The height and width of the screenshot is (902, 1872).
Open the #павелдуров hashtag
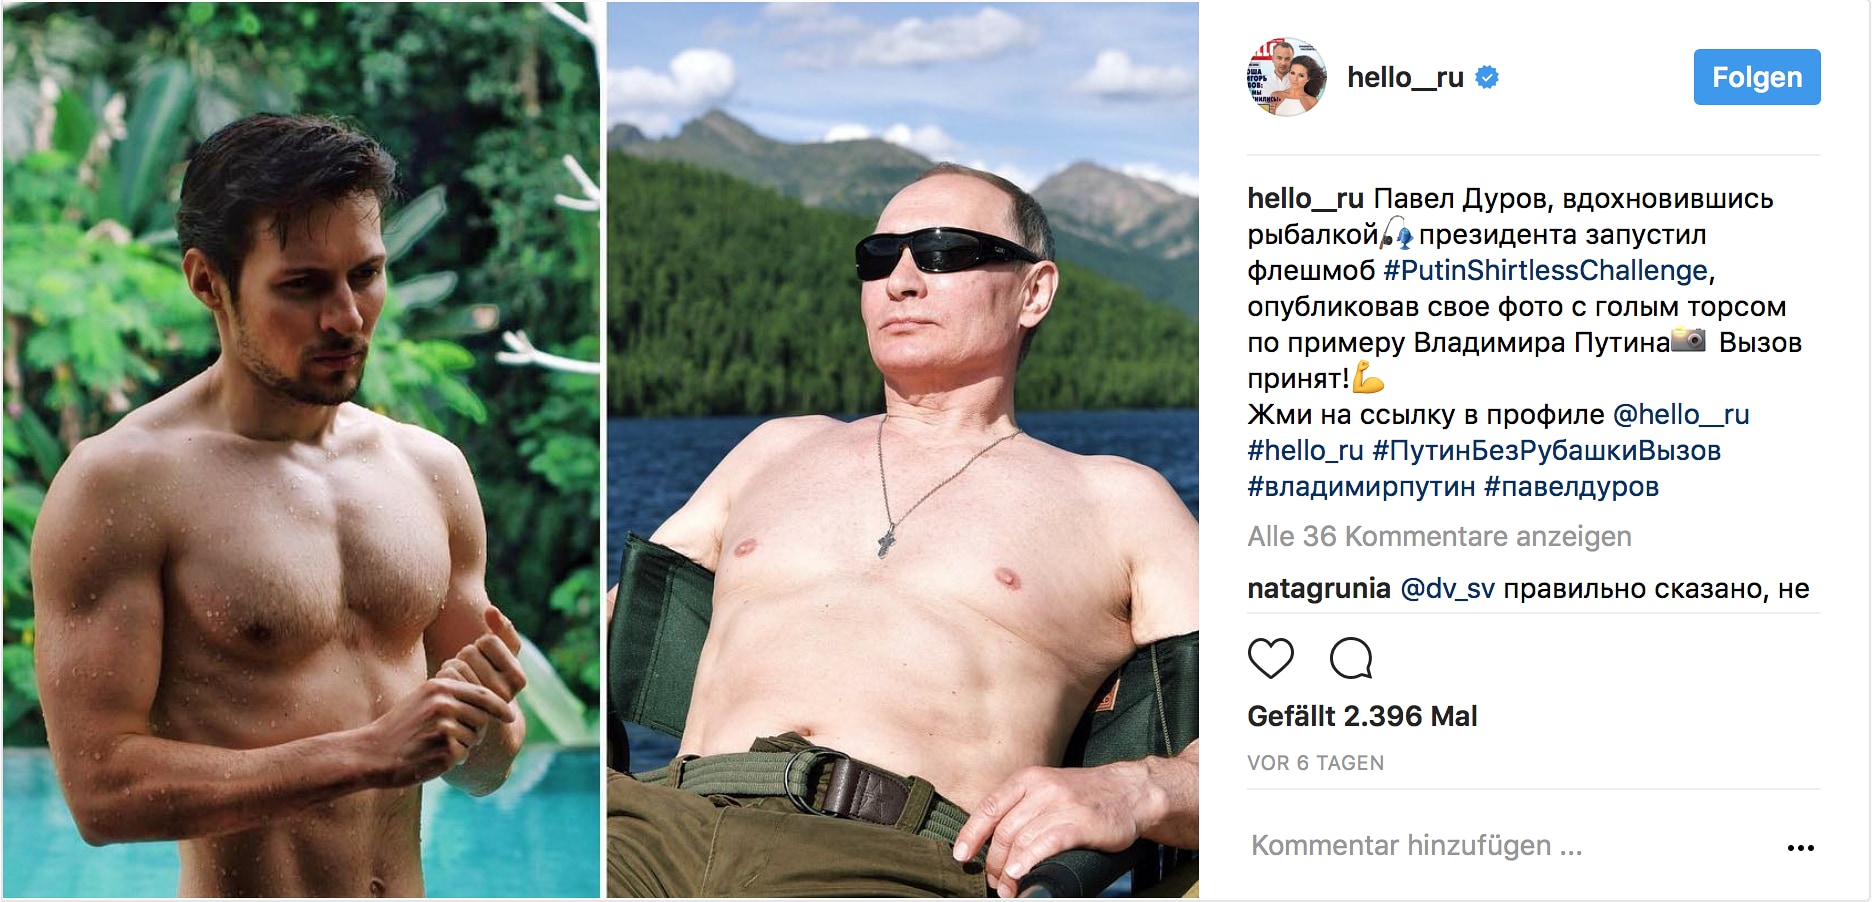coord(1571,487)
